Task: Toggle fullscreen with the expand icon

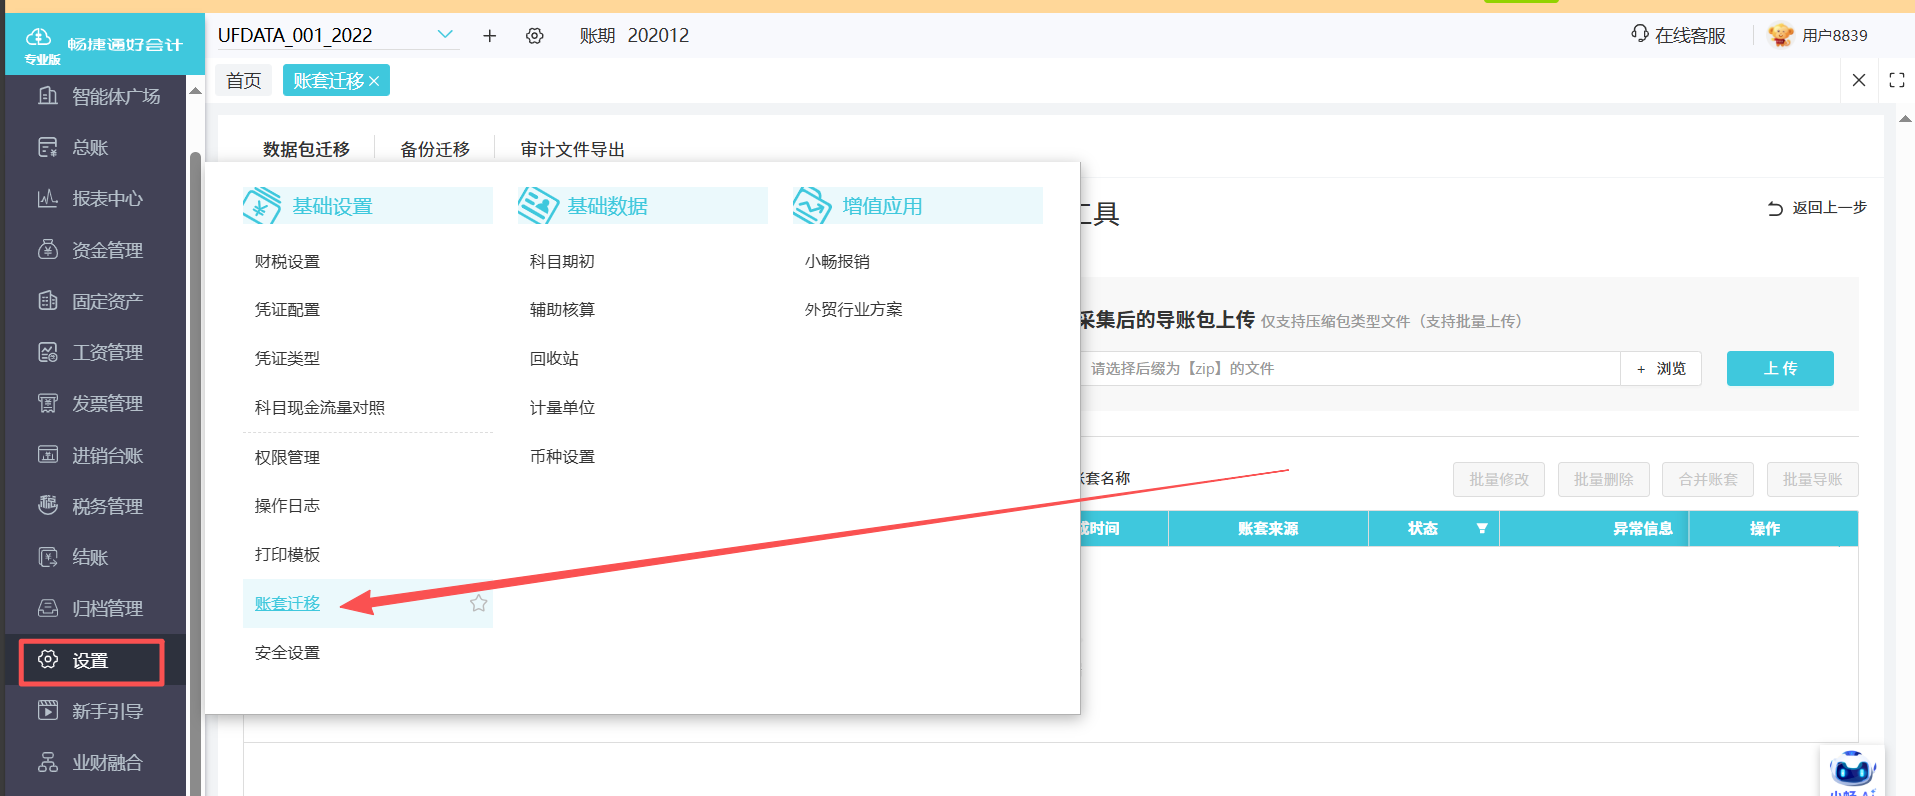Action: click(1896, 80)
